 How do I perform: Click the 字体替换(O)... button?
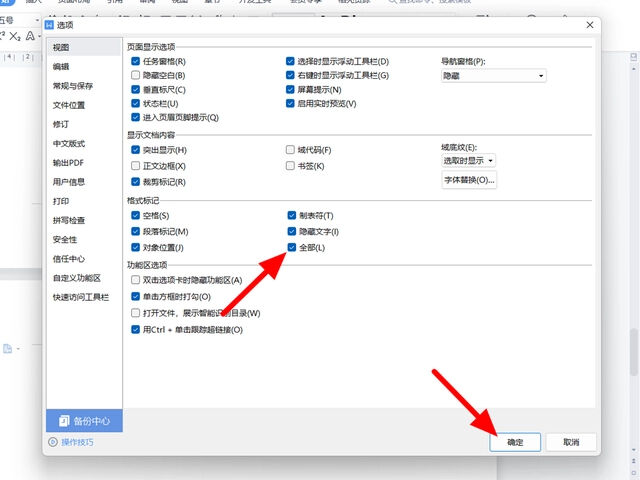click(x=469, y=180)
